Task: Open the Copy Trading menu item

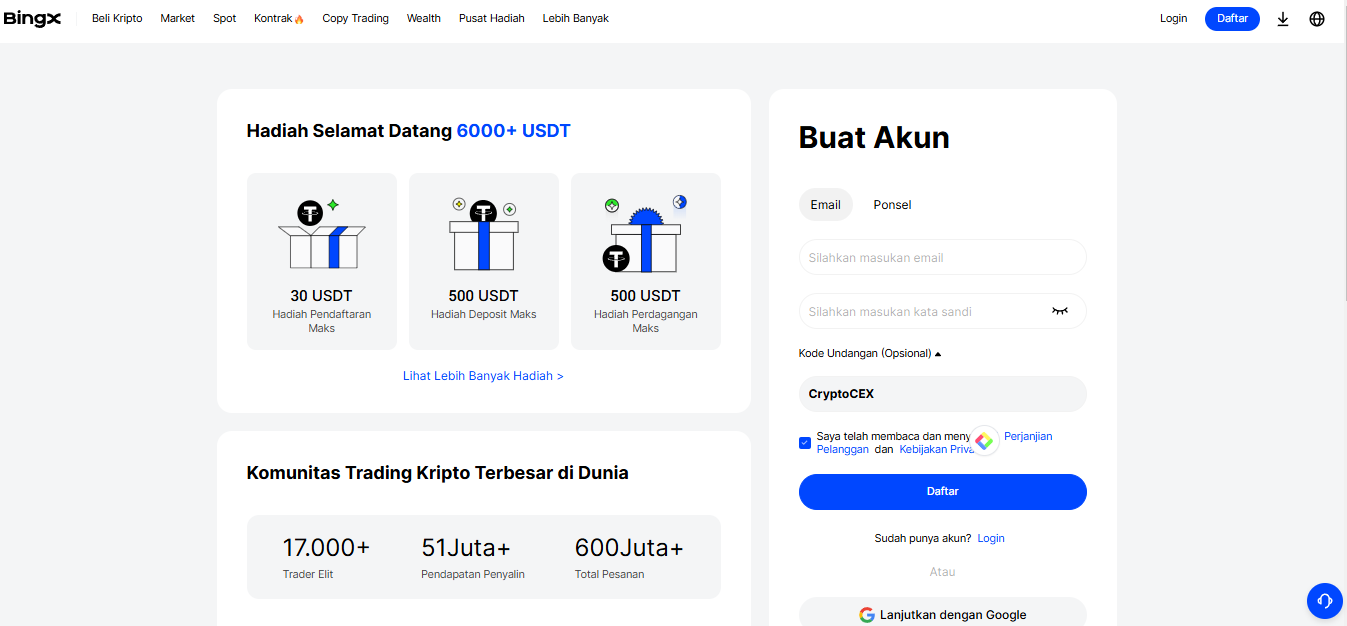Action: [x=355, y=18]
